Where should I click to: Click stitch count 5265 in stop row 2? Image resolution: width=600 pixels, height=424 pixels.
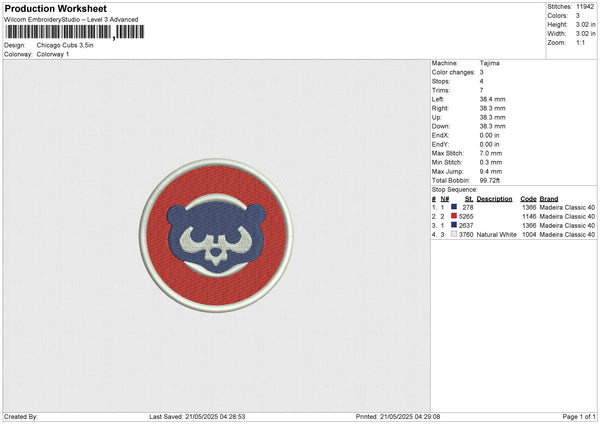[x=466, y=217]
